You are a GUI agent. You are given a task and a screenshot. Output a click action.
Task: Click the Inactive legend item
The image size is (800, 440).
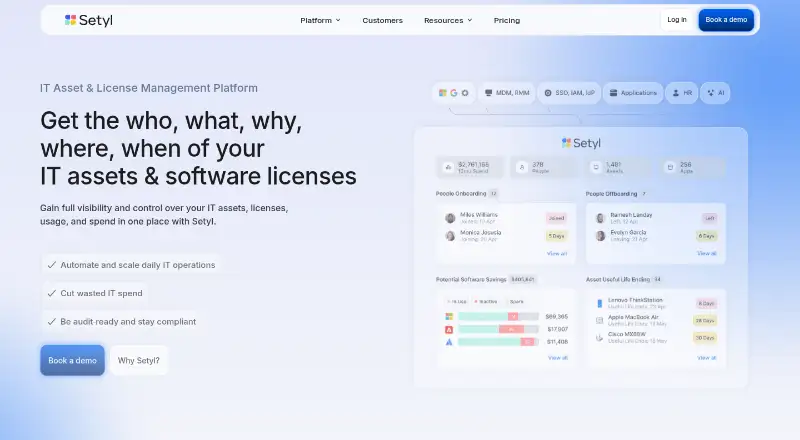(x=486, y=302)
